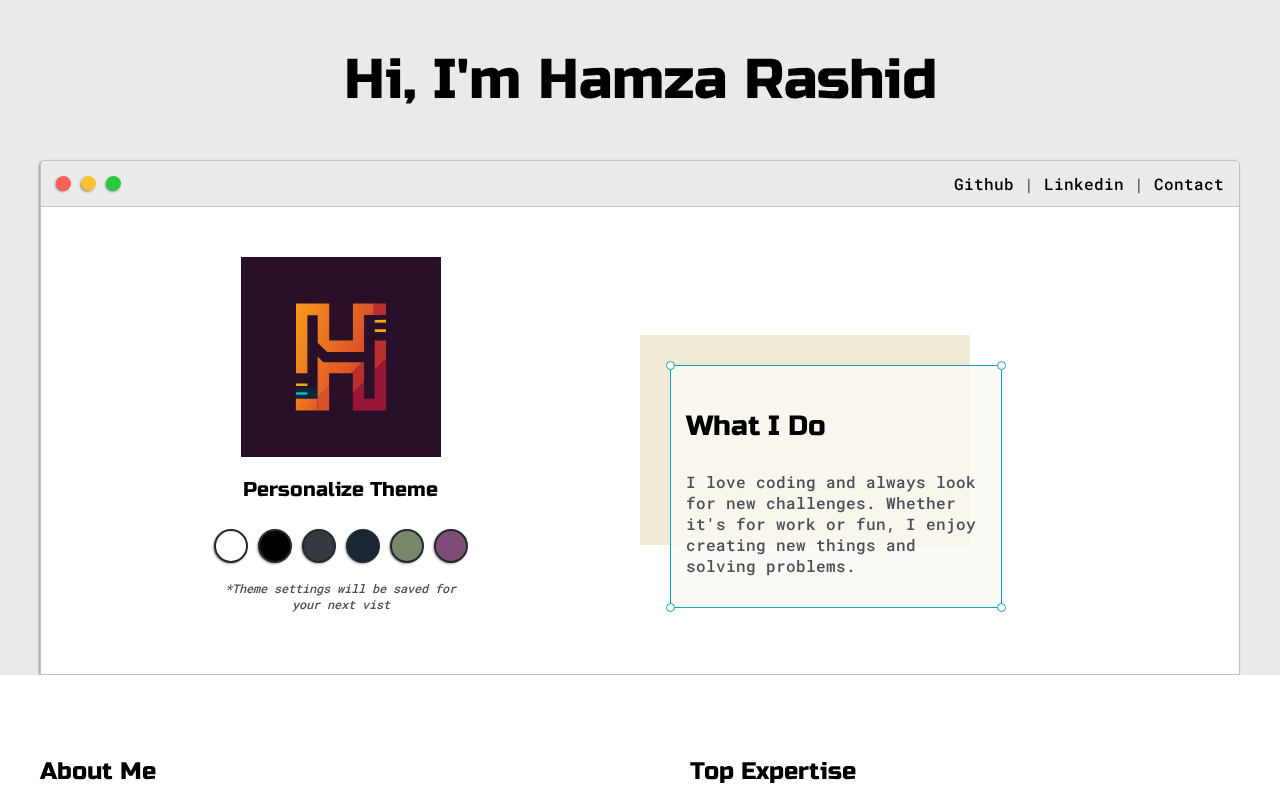This screenshot has height=800, width=1280.
Task: Click the "What I Do" card heading
Action: (x=755, y=426)
